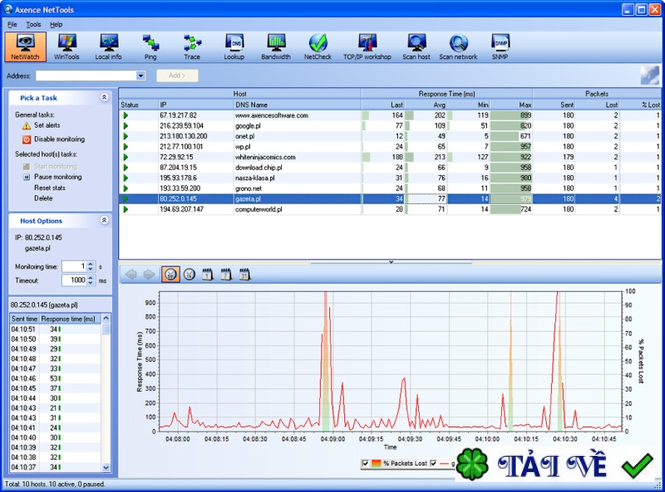
Task: Click the Max column header
Action: tap(525, 105)
